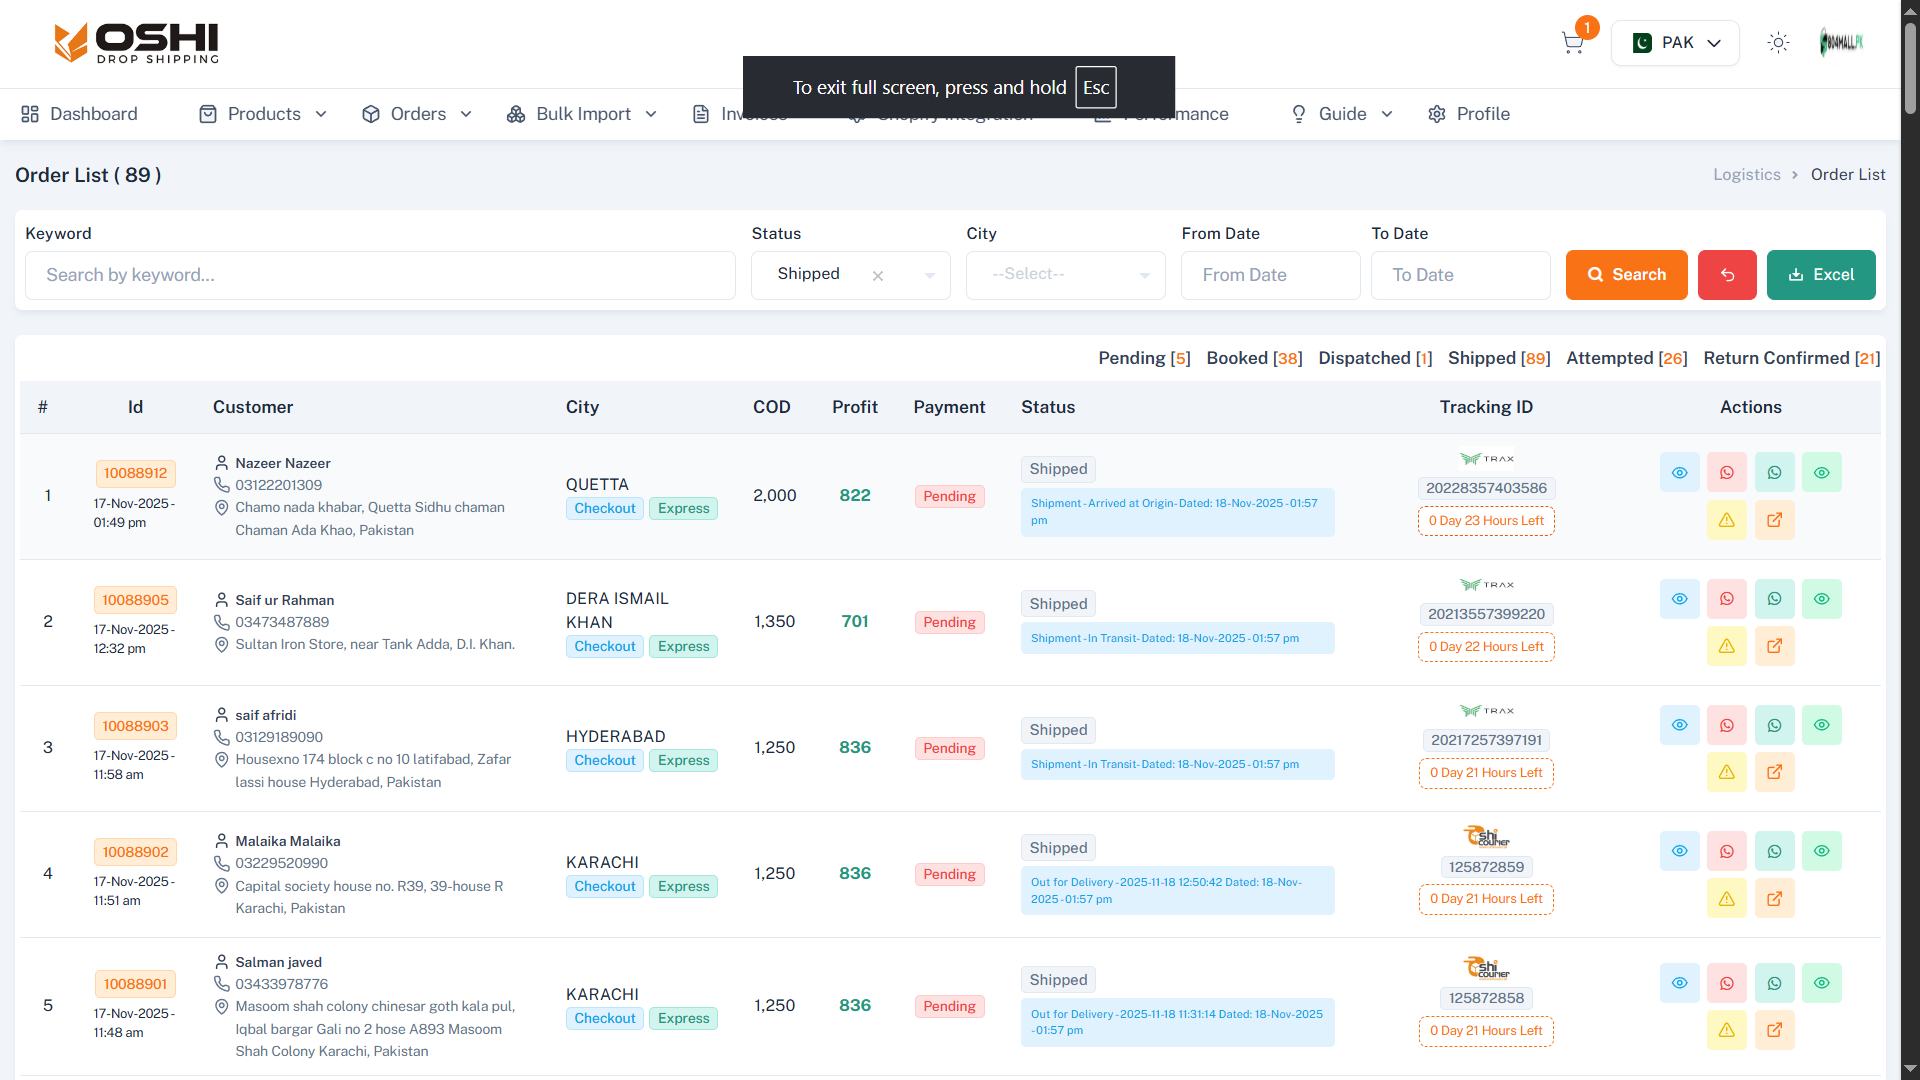
Task: Click blue eye view icon for order 10088912
Action: pos(1679,473)
